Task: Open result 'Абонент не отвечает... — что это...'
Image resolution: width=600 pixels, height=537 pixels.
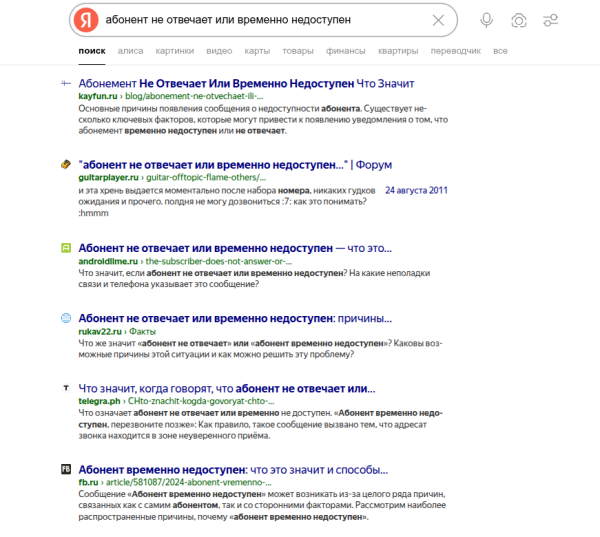Action: (235, 248)
